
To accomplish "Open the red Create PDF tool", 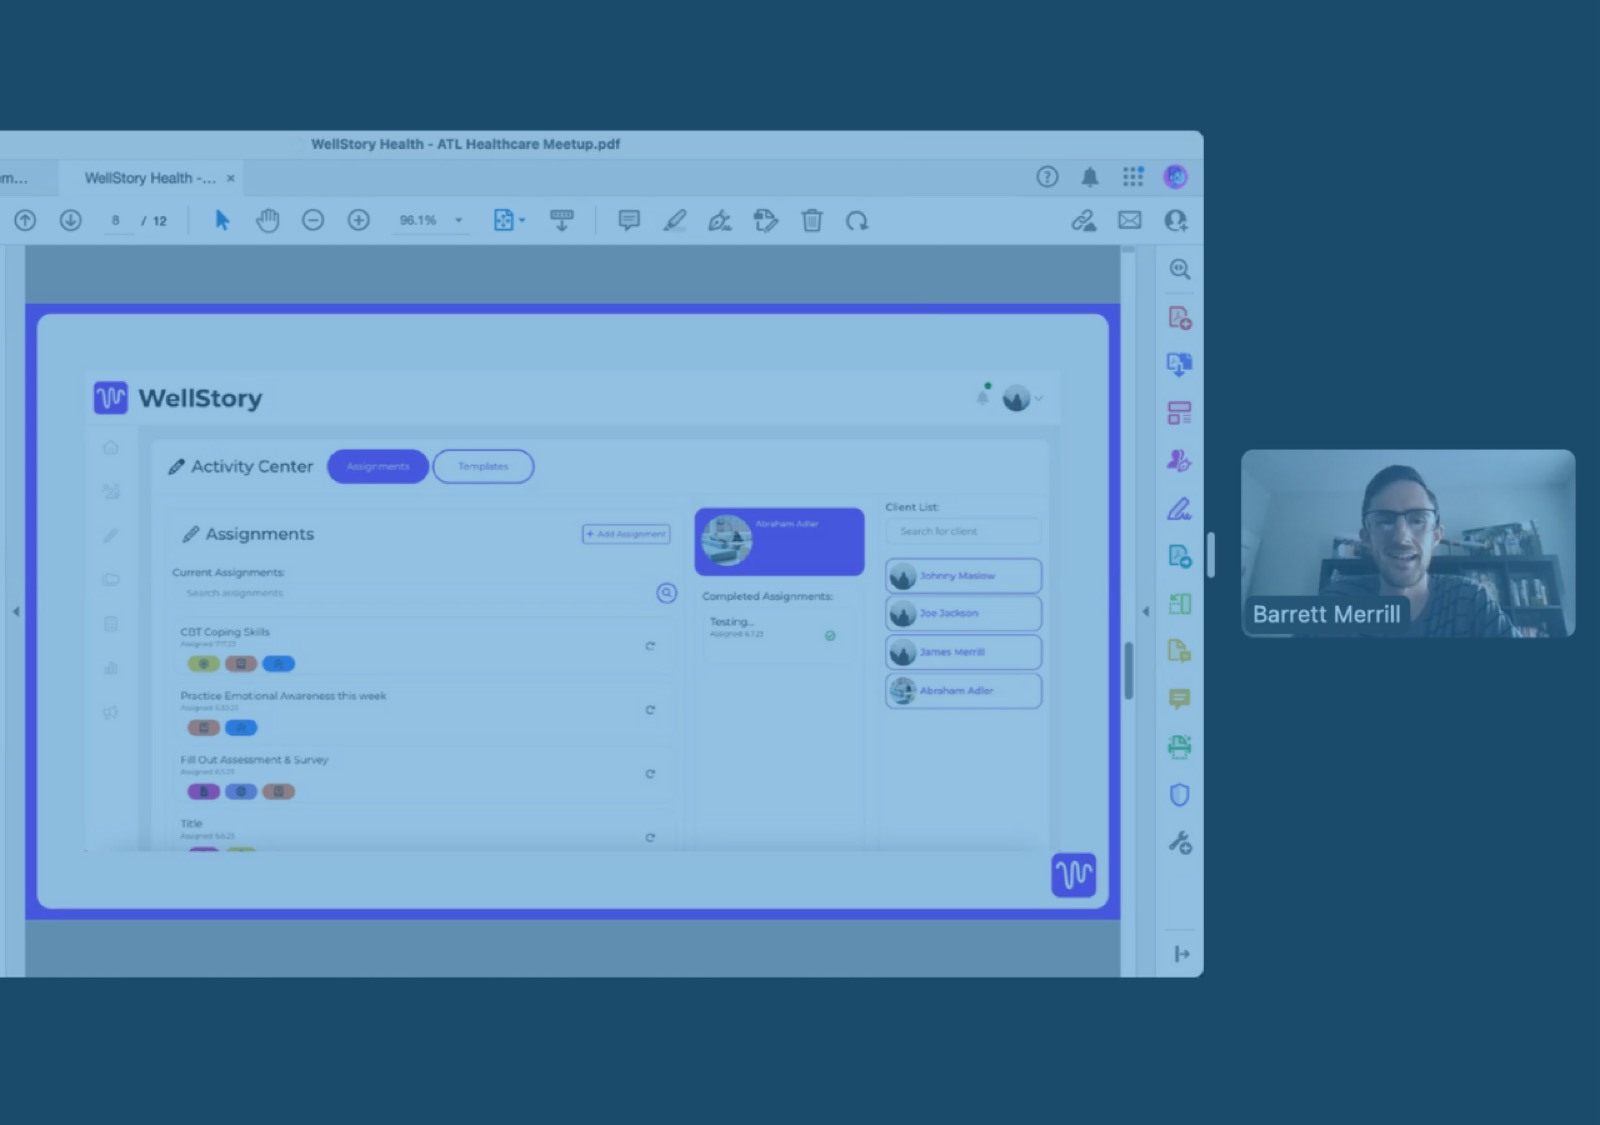I will point(1180,318).
